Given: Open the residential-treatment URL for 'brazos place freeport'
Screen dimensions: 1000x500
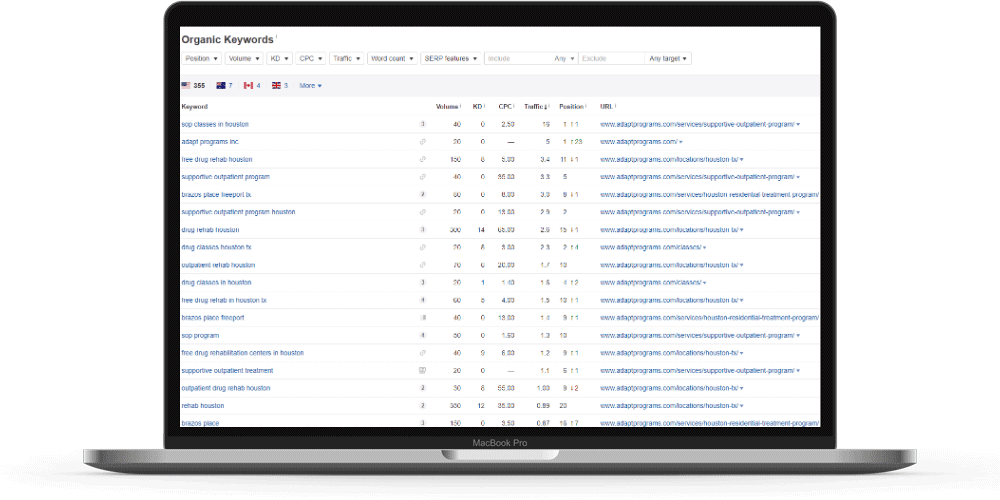Looking at the screenshot, I should click(x=709, y=318).
